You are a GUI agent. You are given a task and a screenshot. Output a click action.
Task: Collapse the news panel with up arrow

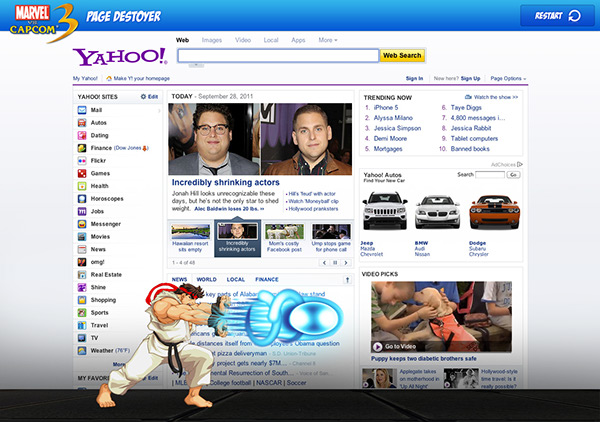coord(347,280)
